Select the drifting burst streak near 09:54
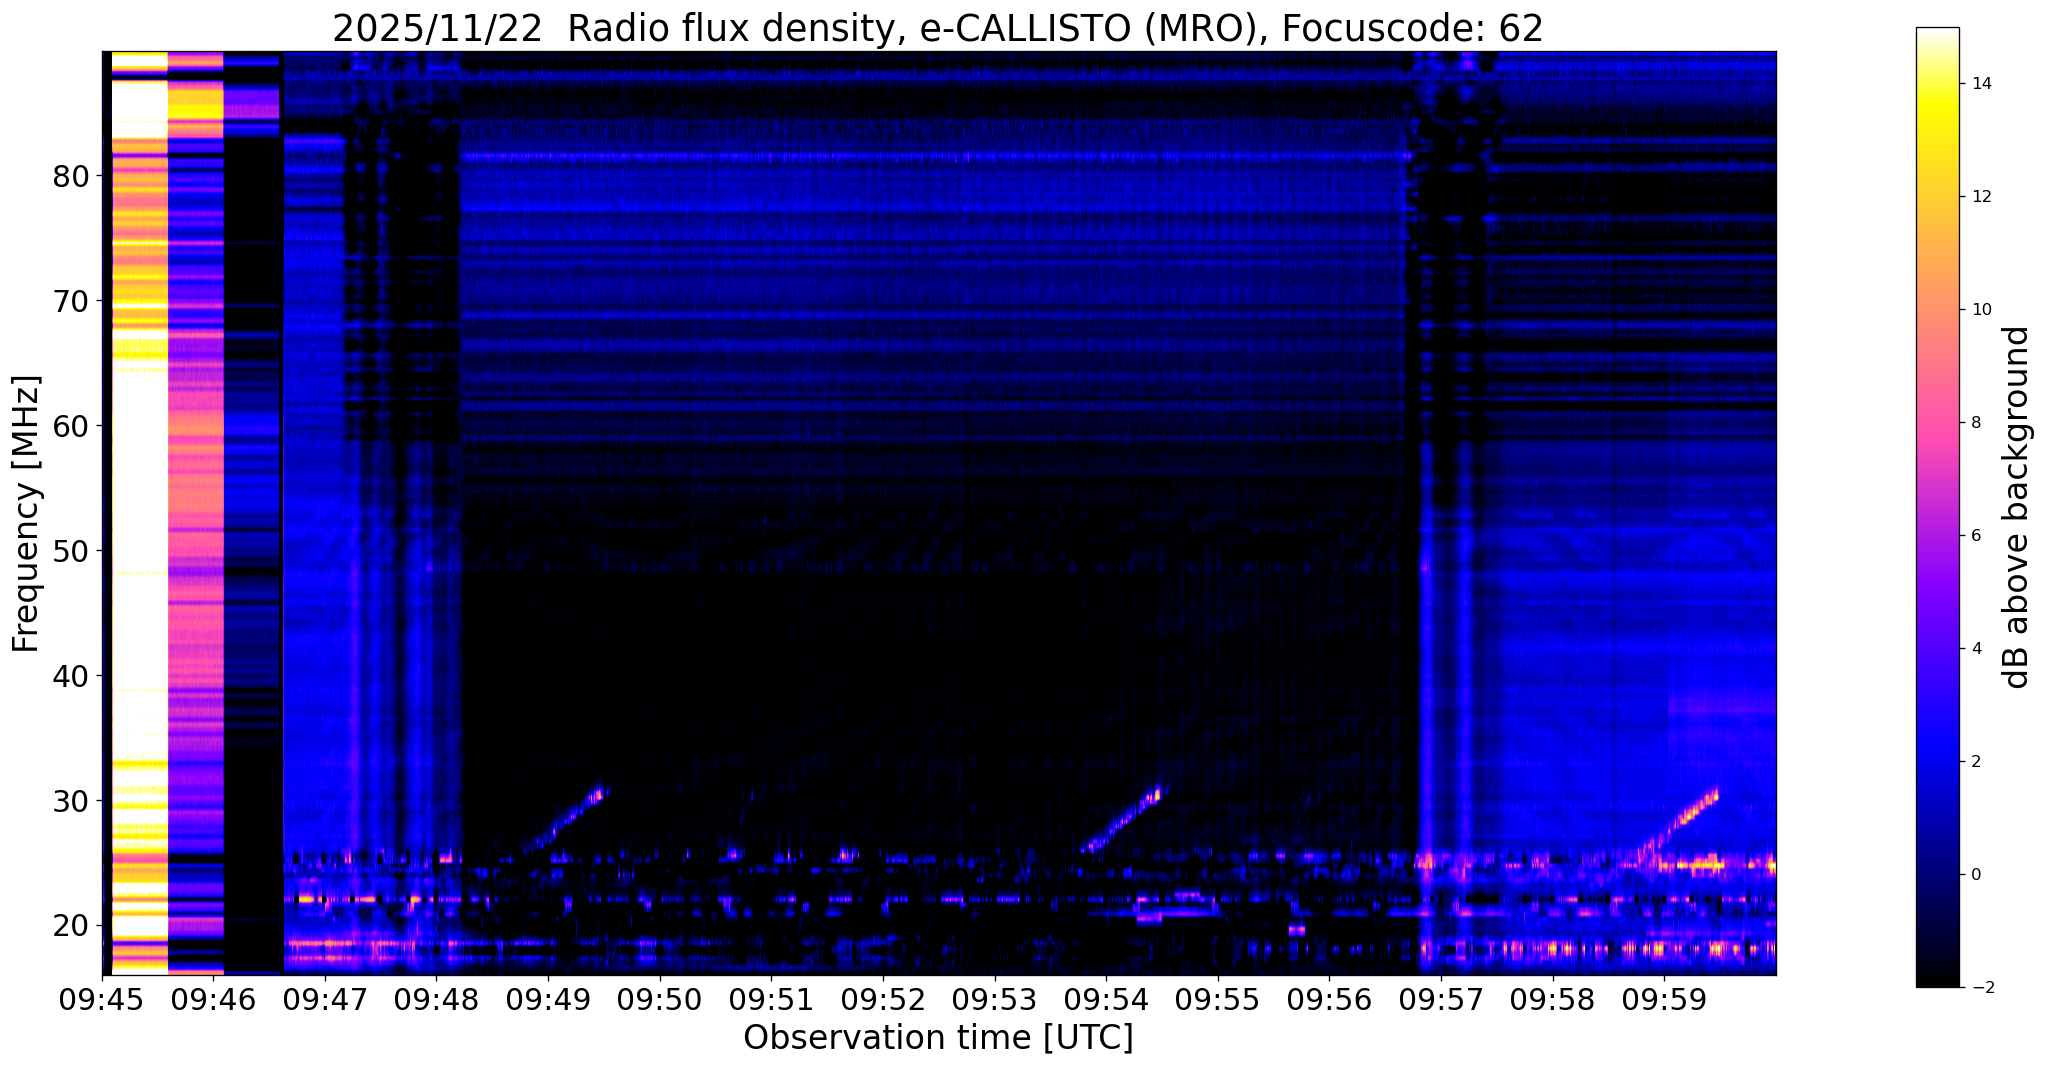 click(1122, 819)
